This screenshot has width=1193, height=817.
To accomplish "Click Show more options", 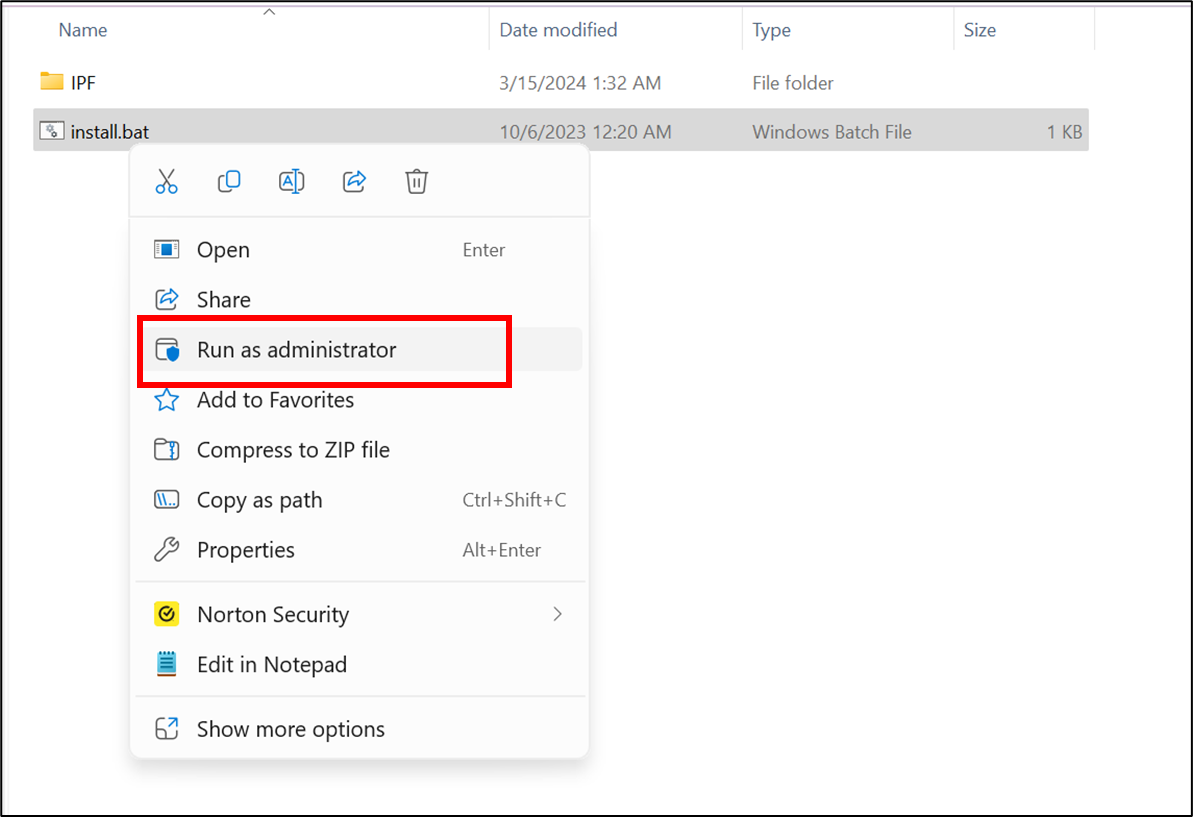I will pyautogui.click(x=290, y=729).
